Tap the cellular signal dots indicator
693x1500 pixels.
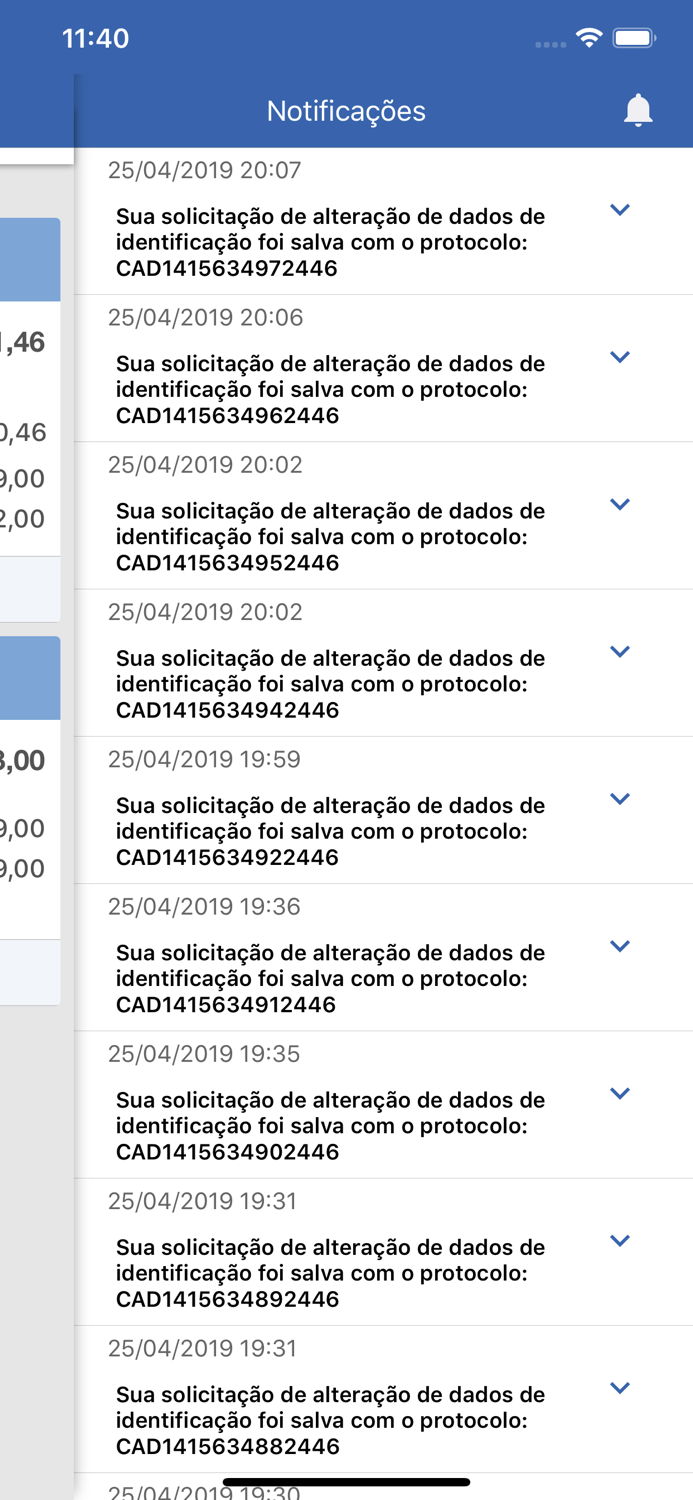[551, 42]
